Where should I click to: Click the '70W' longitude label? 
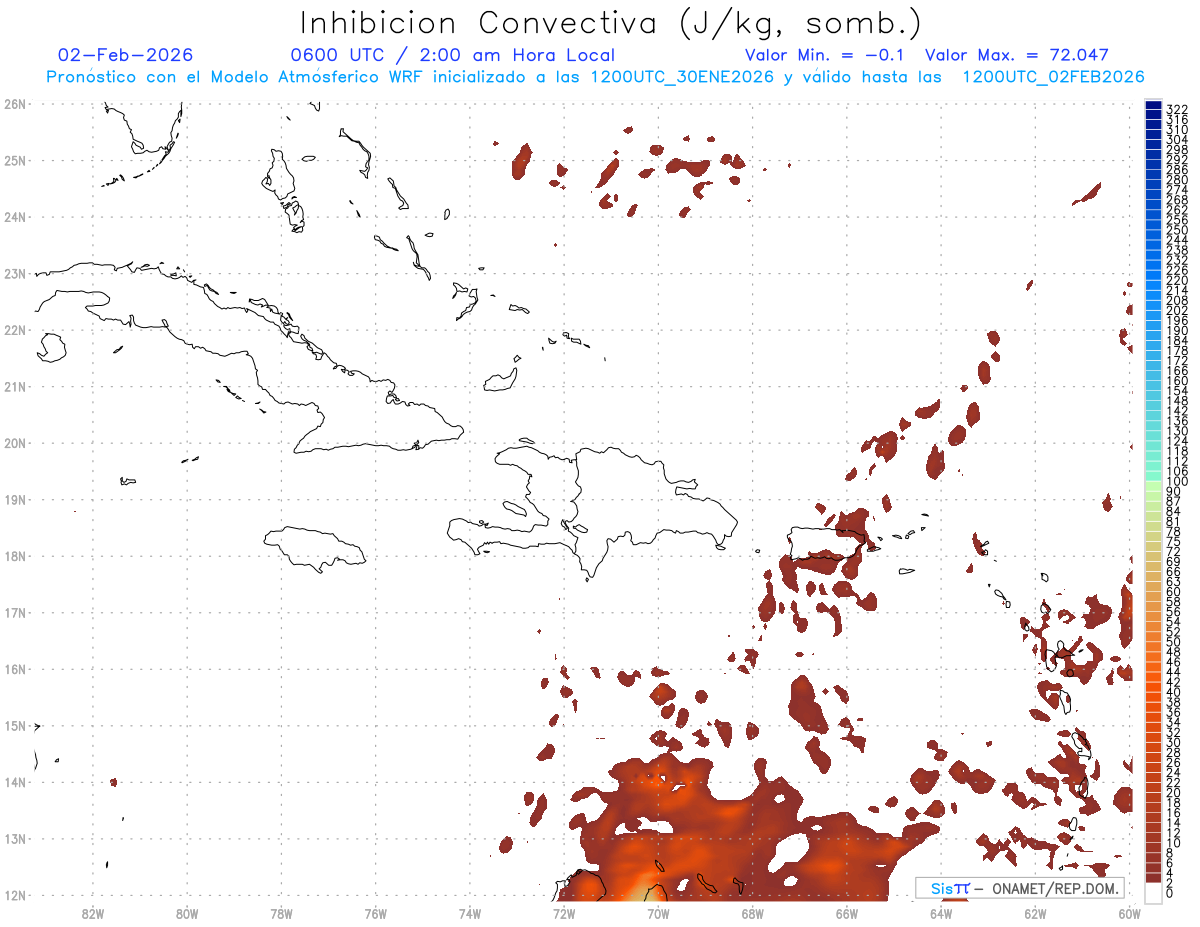pos(658,912)
